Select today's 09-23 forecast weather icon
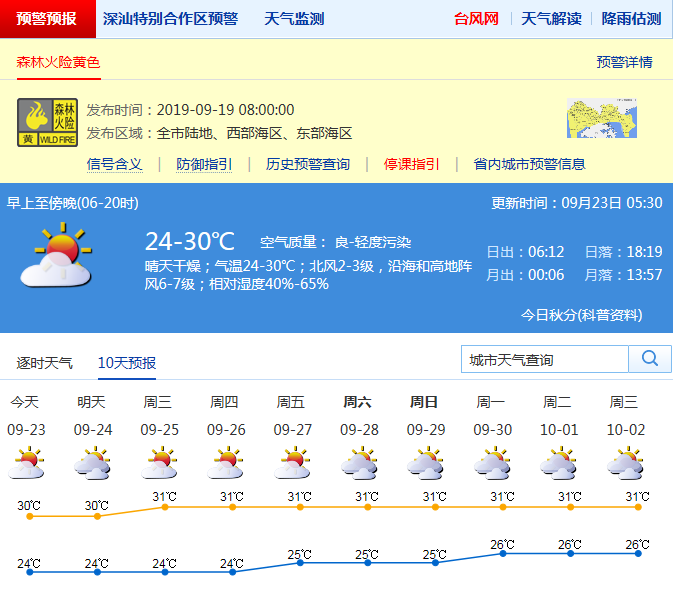Screen dimensions: 673x590 (25, 464)
